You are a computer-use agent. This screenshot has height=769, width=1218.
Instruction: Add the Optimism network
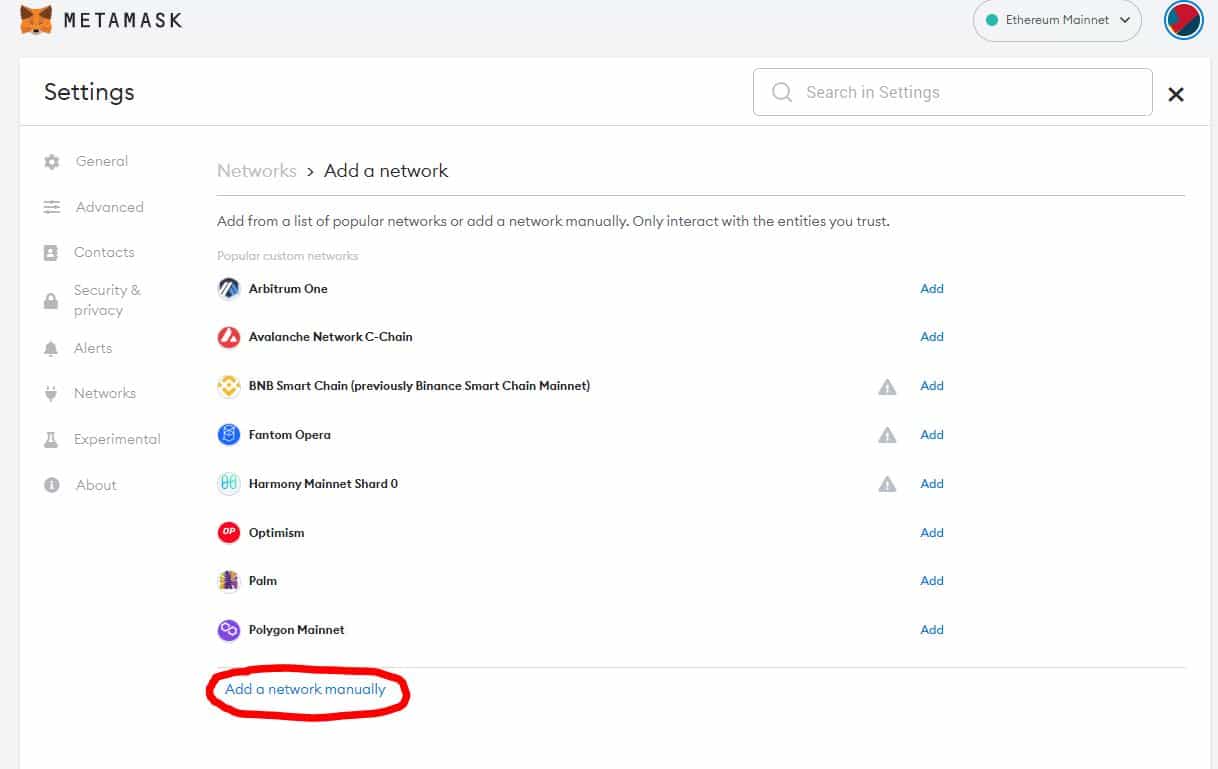[932, 533]
